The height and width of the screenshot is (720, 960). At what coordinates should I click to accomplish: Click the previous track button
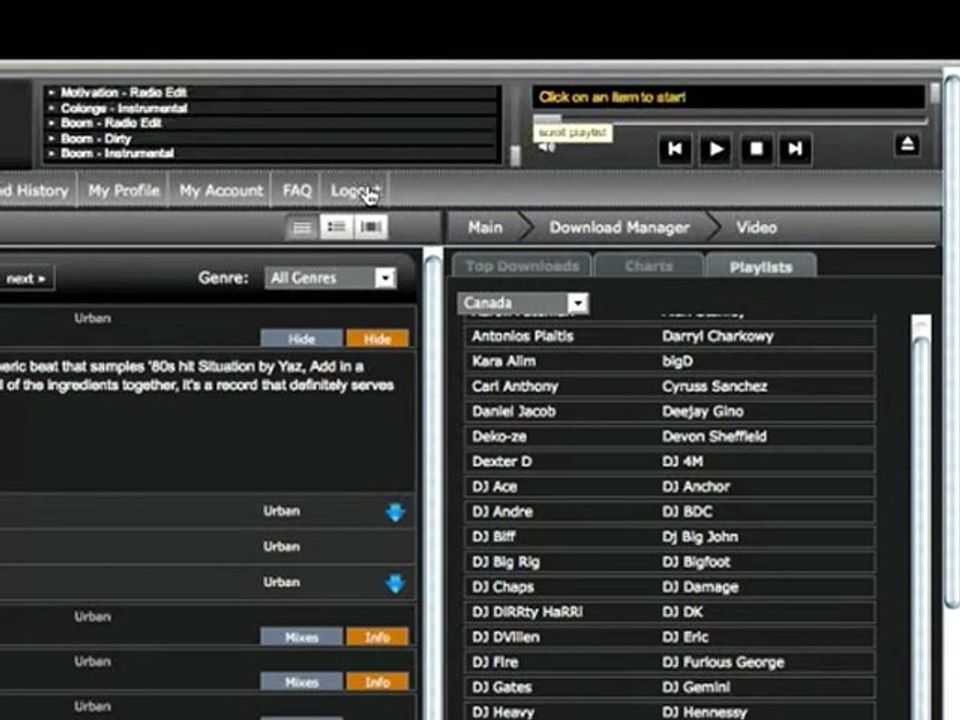pyautogui.click(x=675, y=149)
